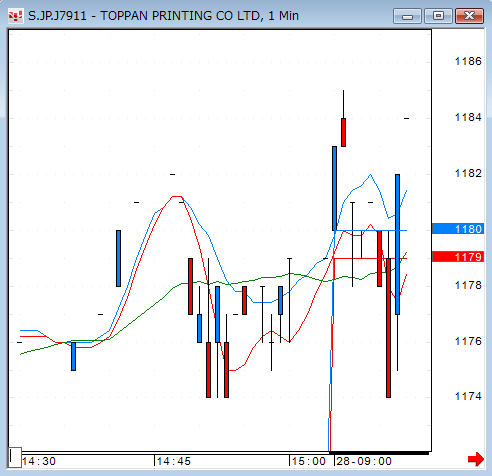The image size is (492, 476).
Task: Click the 28-09:00 session start marker
Action: 364,461
